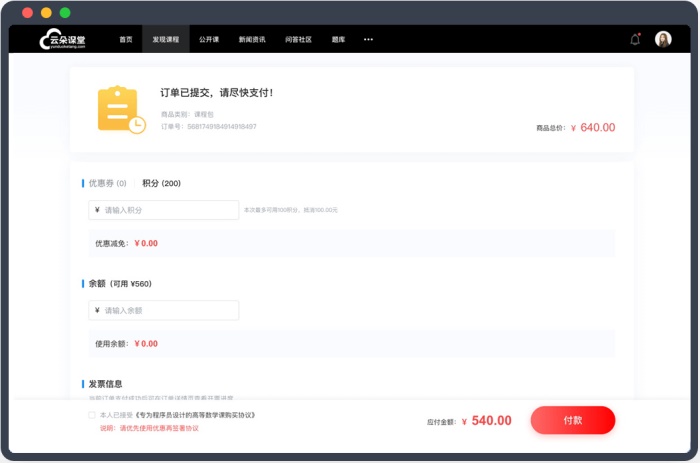Click the 商品类别: 课程包 text
Screen dimensions: 700x463
pos(187,114)
